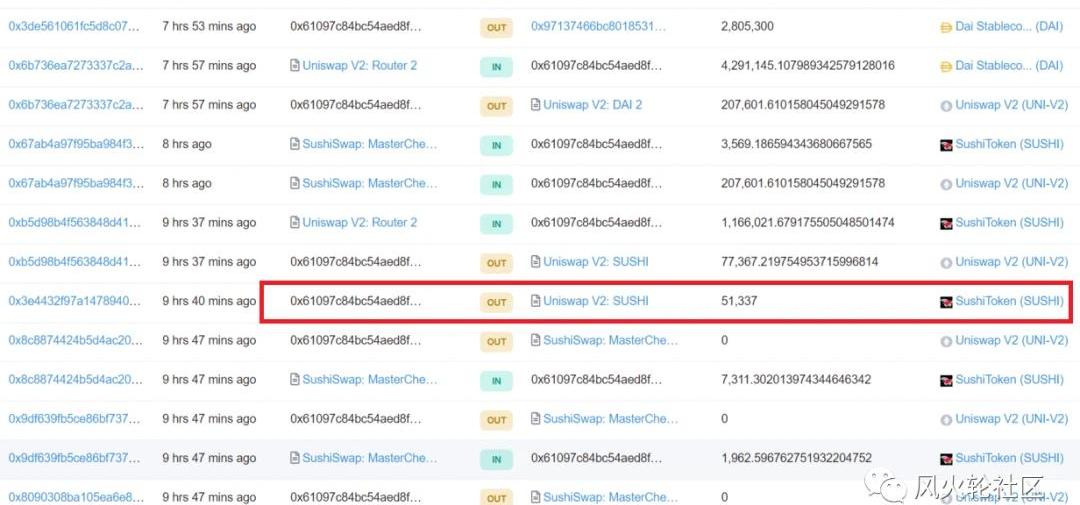Click the contract icon beside Uniswap V2: Router 2 in the 1,166,021 row
1080x505 pixels.
pyautogui.click(x=295, y=223)
